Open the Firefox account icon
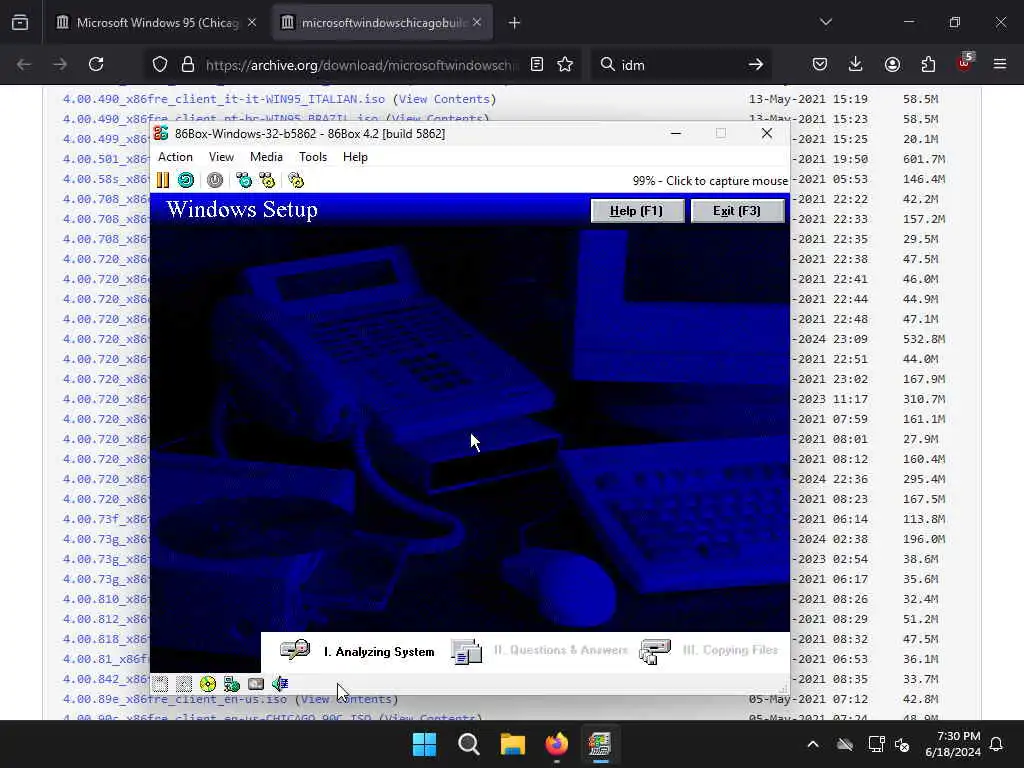 point(892,64)
